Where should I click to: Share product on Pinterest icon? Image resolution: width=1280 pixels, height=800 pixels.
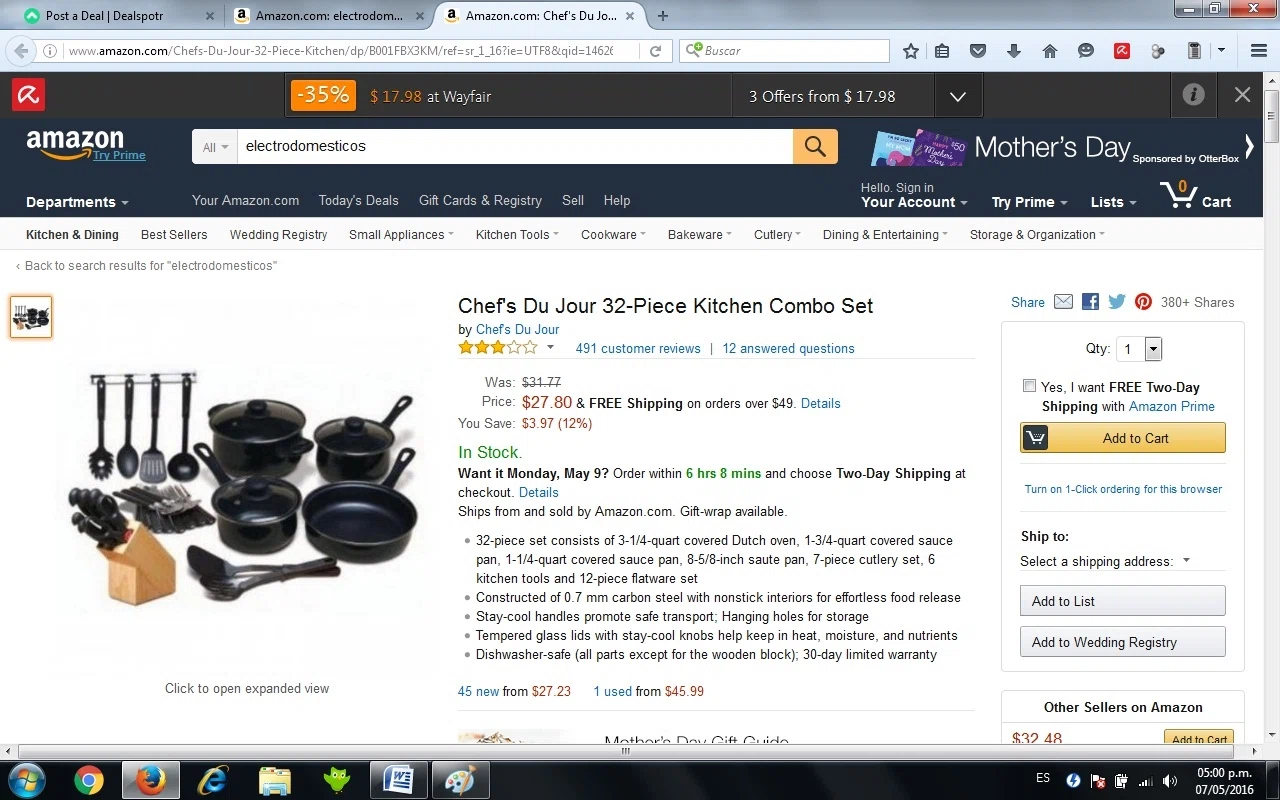coord(1143,302)
